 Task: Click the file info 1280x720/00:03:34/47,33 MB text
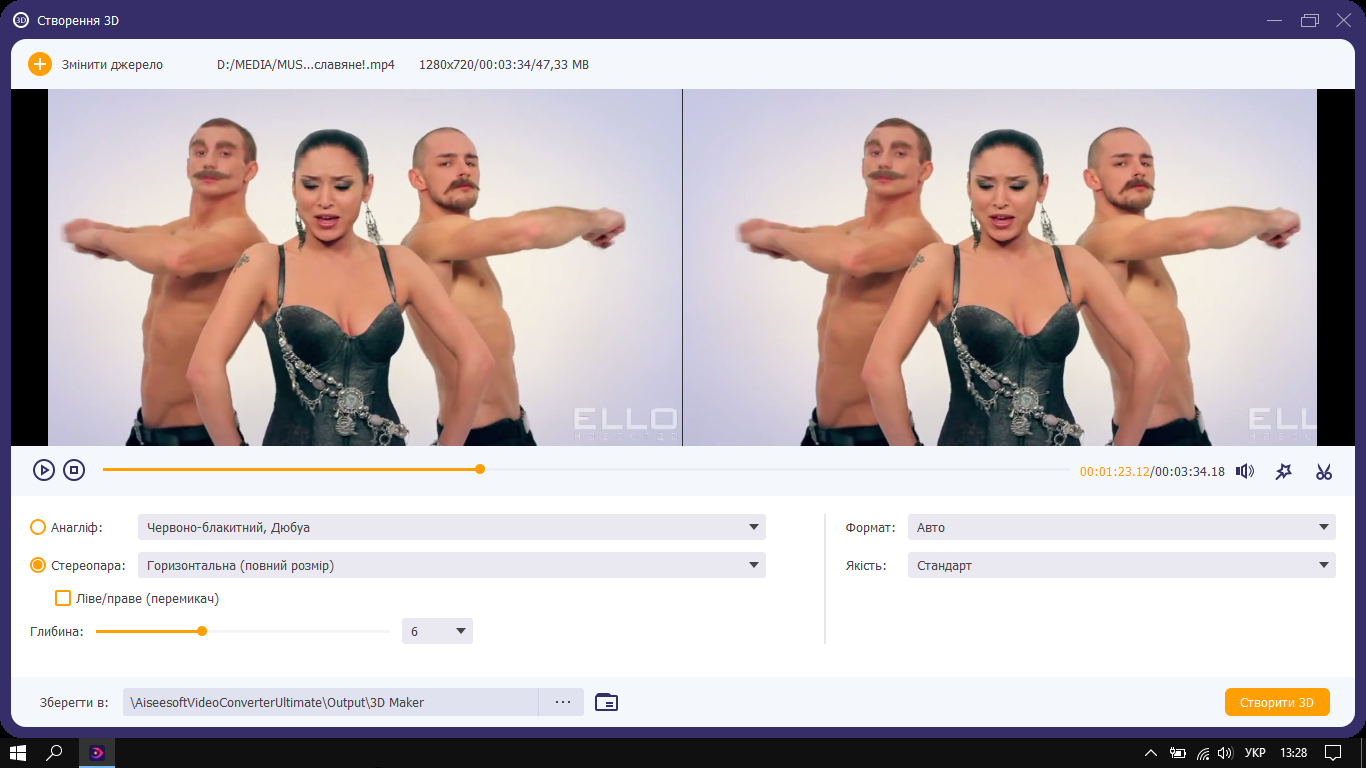click(x=504, y=65)
